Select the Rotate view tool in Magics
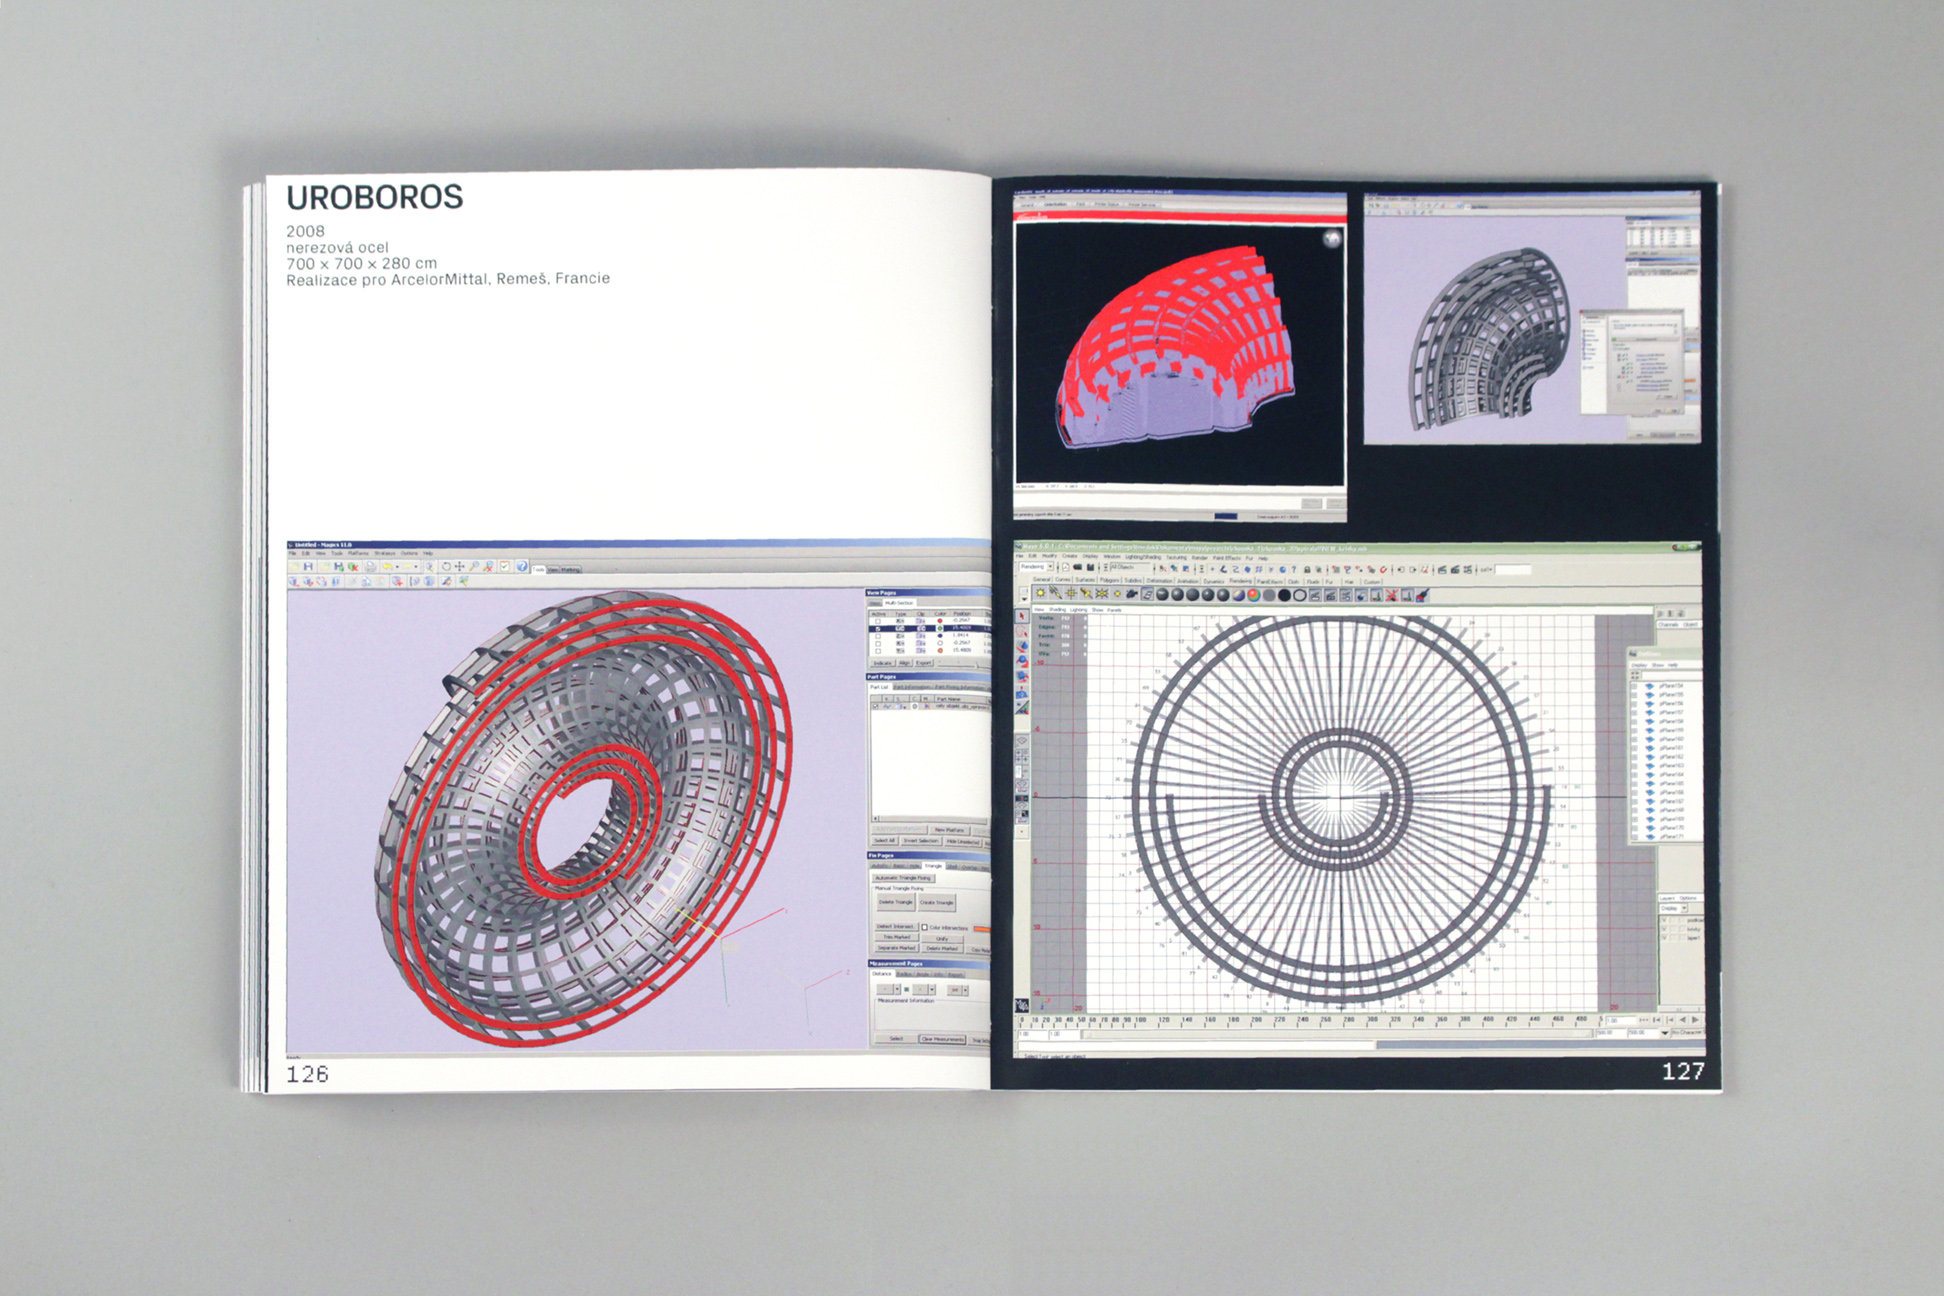 point(446,567)
